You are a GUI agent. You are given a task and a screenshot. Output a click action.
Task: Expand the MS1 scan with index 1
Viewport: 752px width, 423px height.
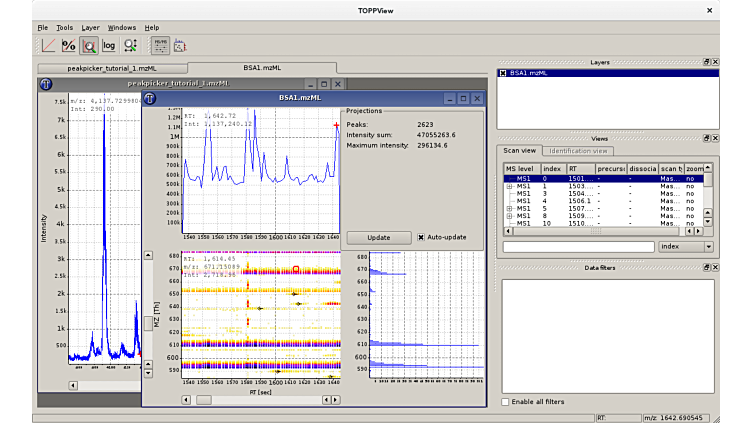(x=508, y=186)
